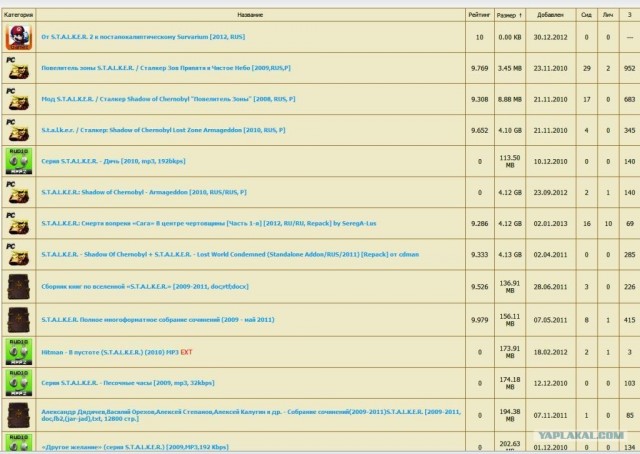Open the Александр Дядичев, Василий Орехов collection link
Image resolution: width=640 pixels, height=454 pixels.
pos(251,415)
